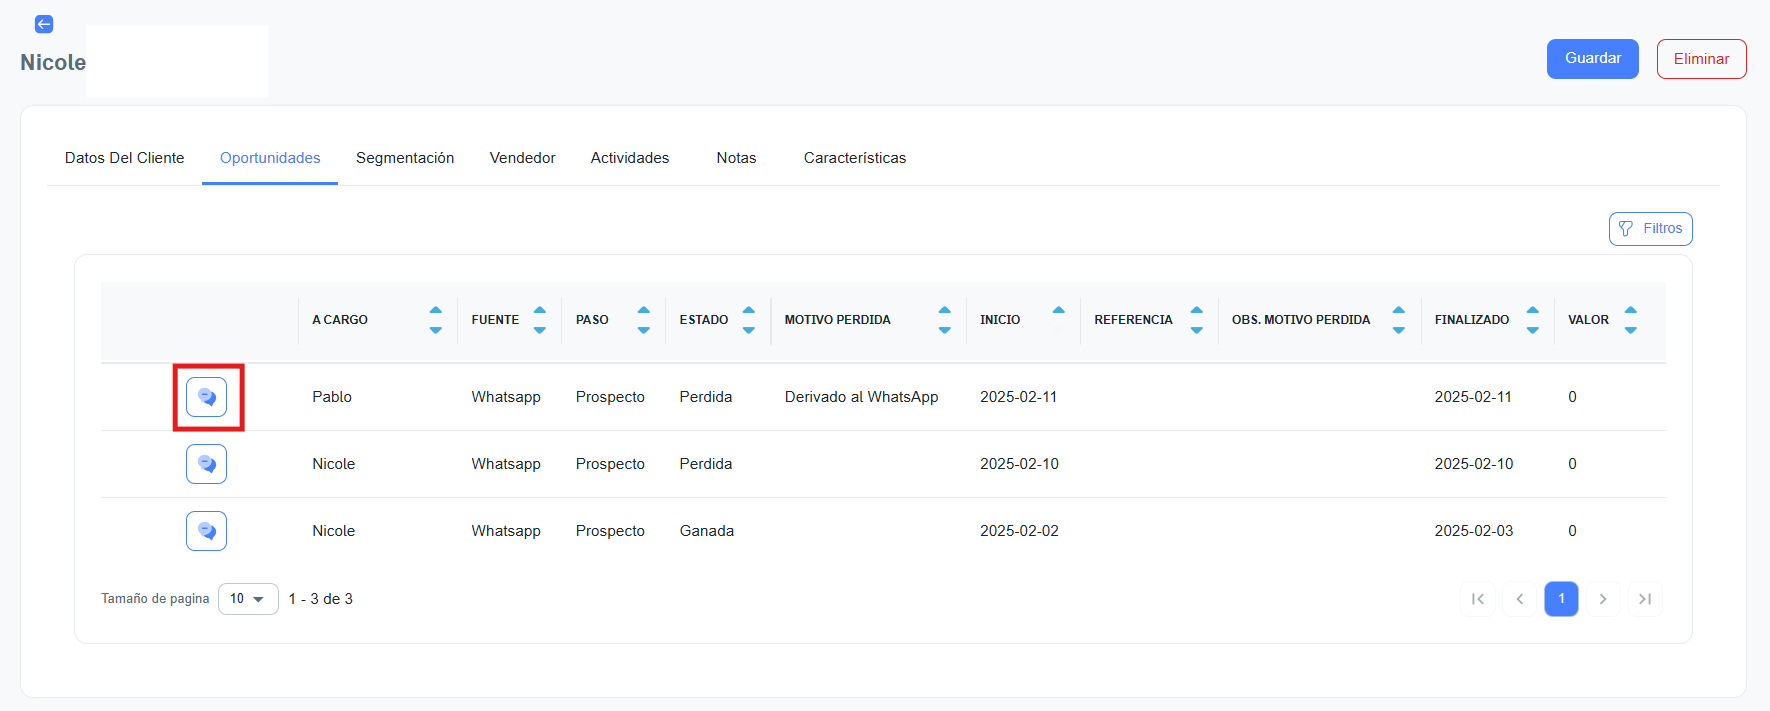Go to the next page arrow
Viewport: 1770px width, 711px height.
(x=1603, y=599)
